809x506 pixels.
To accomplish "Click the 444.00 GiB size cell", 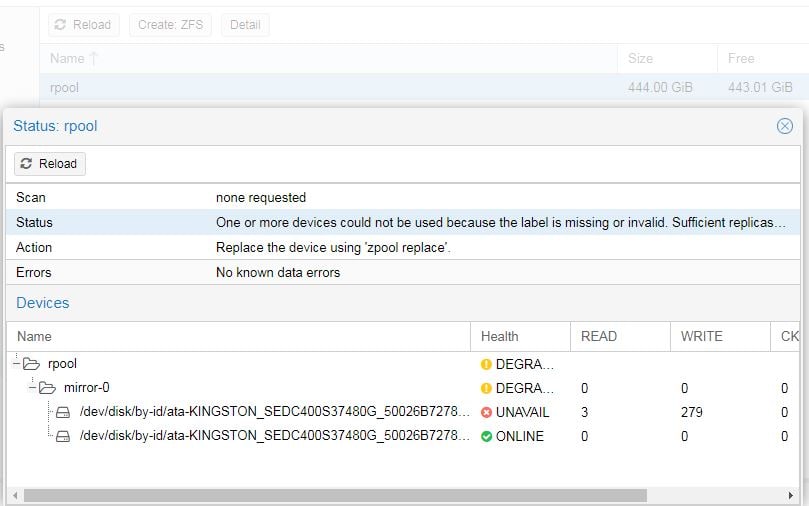I will 660,87.
